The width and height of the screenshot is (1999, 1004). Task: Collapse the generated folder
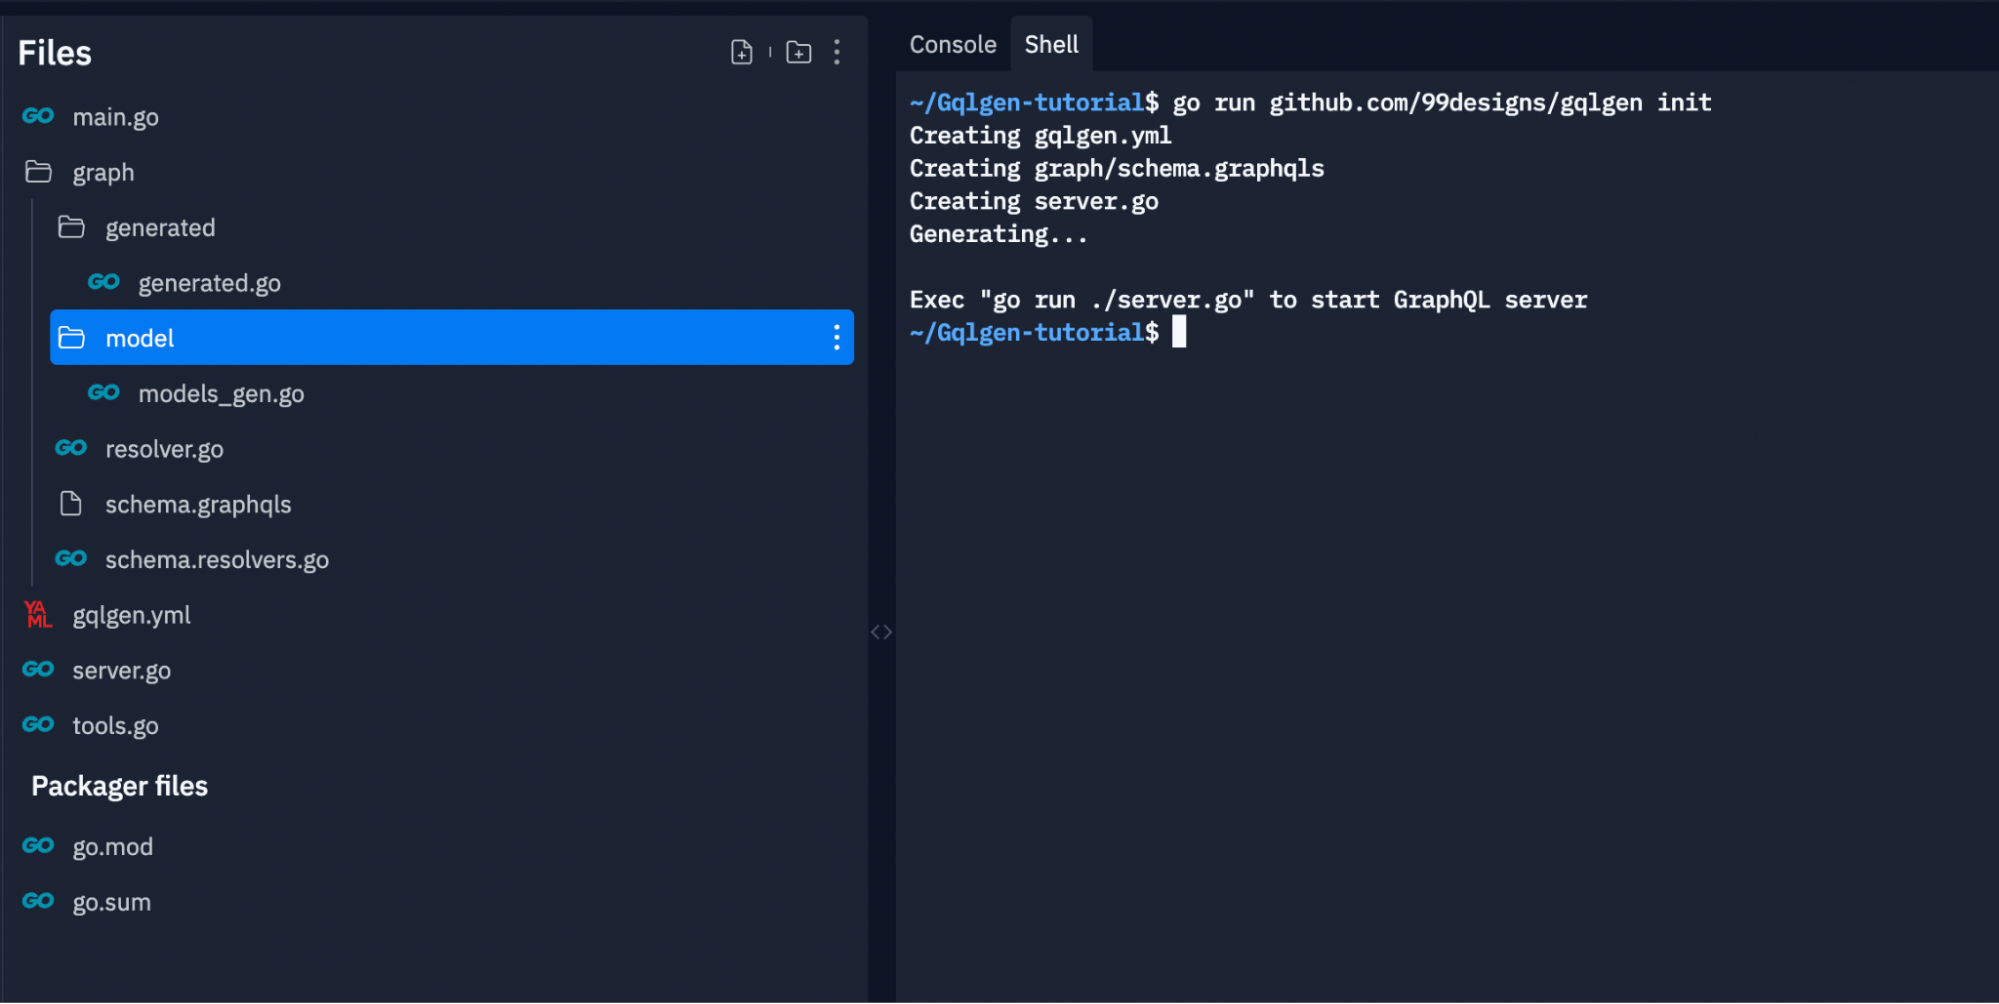click(x=160, y=227)
